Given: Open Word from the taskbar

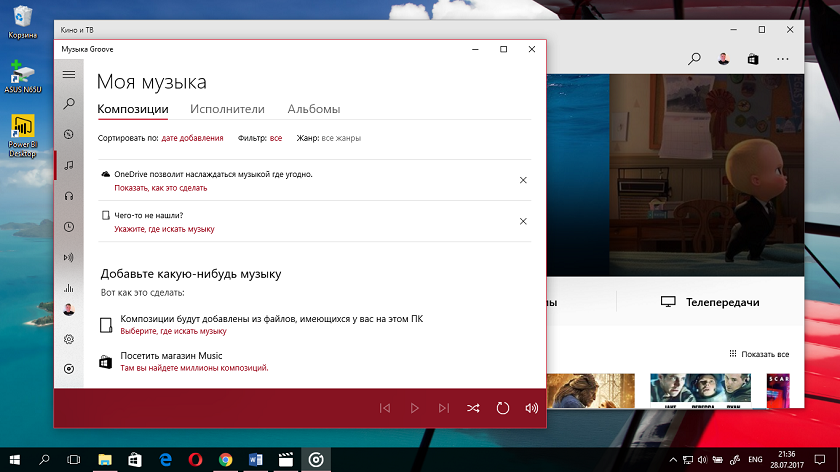Looking at the screenshot, I should click(x=256, y=460).
